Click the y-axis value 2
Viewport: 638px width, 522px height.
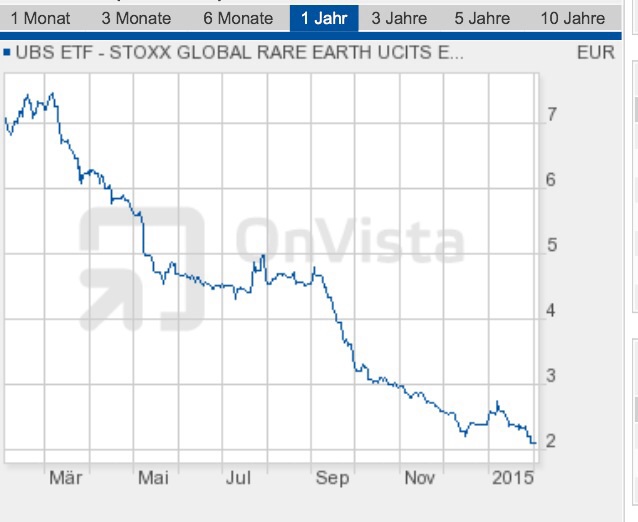[551, 441]
